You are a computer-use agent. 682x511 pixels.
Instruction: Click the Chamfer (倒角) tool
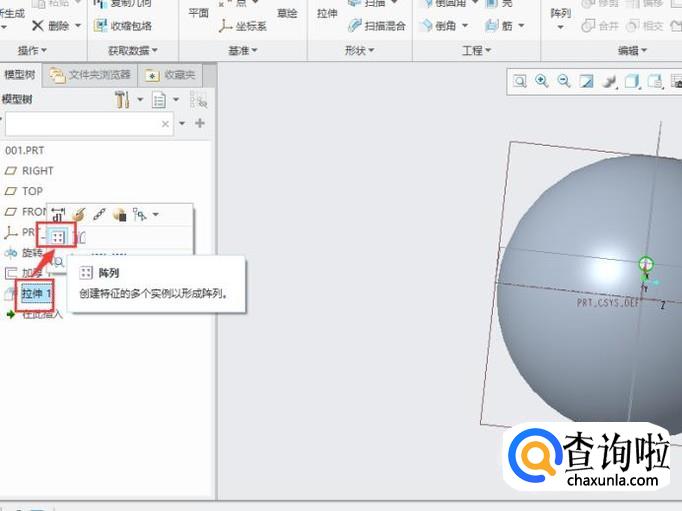pos(438,26)
